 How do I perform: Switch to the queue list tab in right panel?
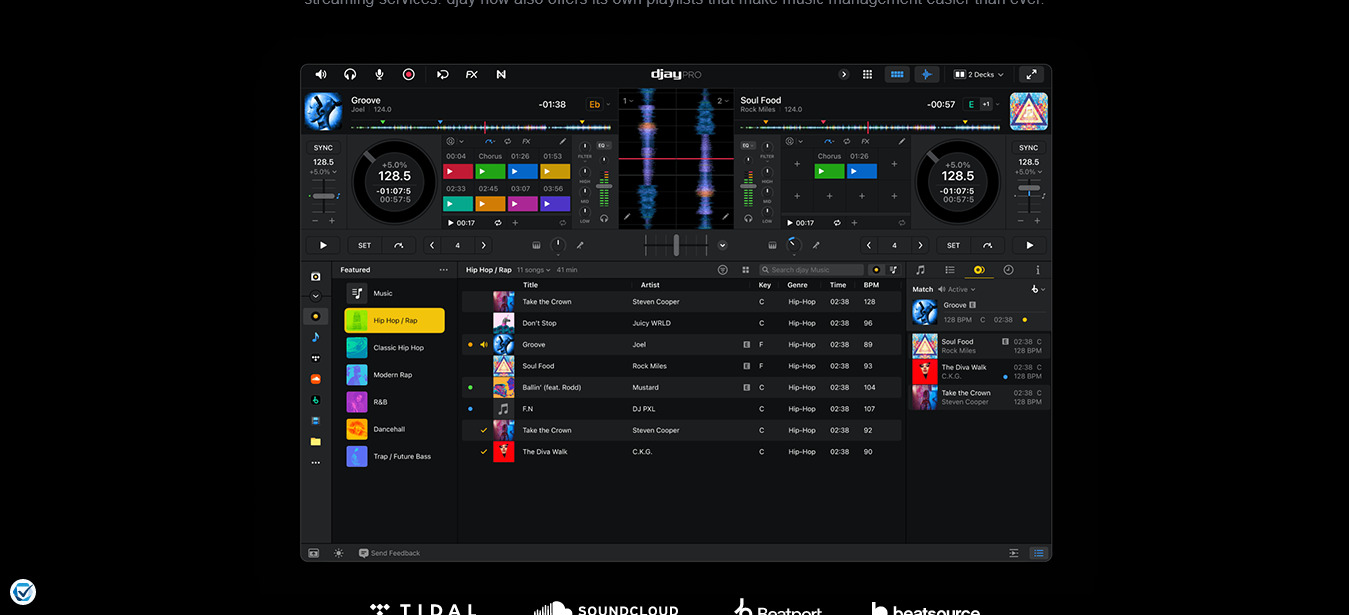[950, 270]
